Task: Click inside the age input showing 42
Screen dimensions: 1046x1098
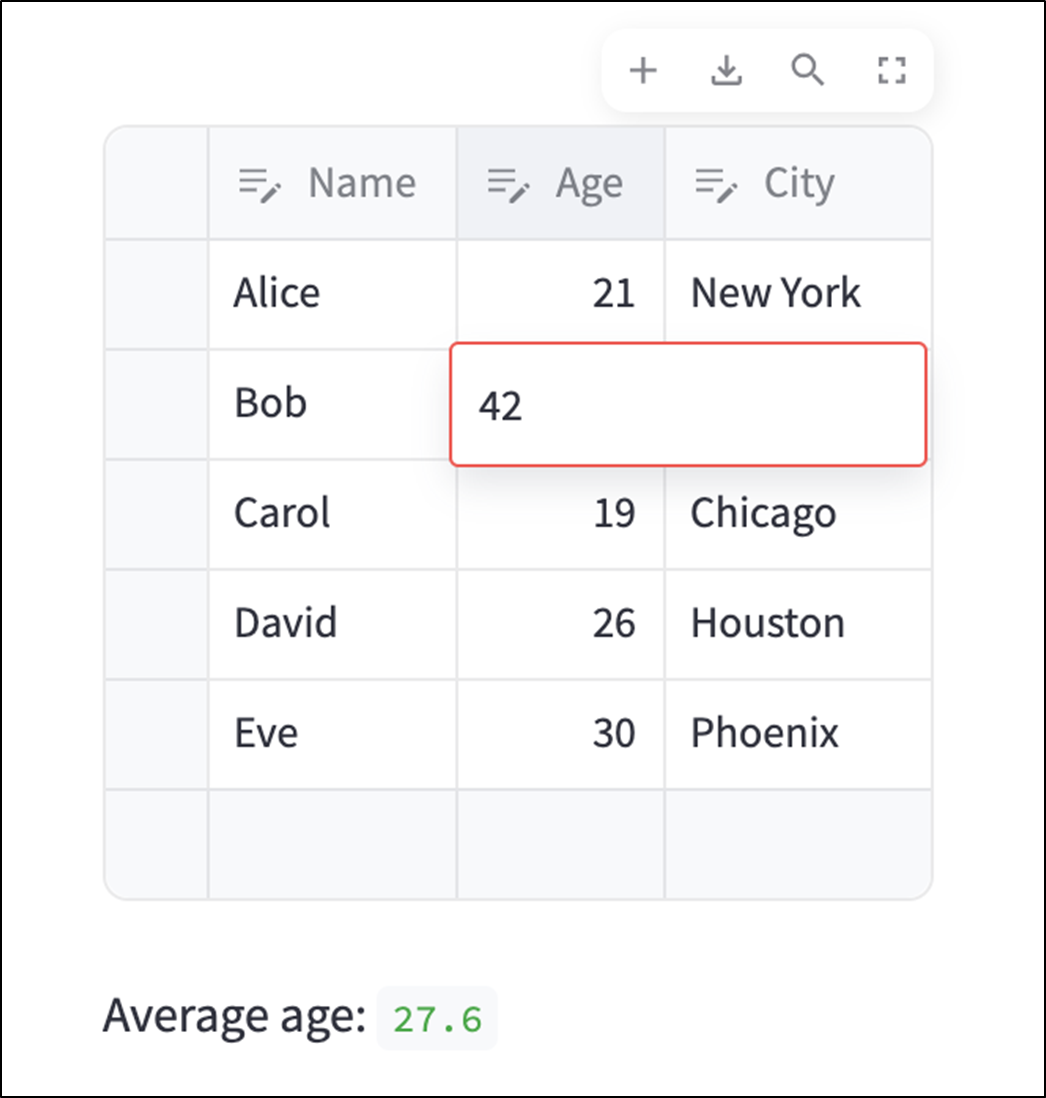Action: tap(688, 405)
